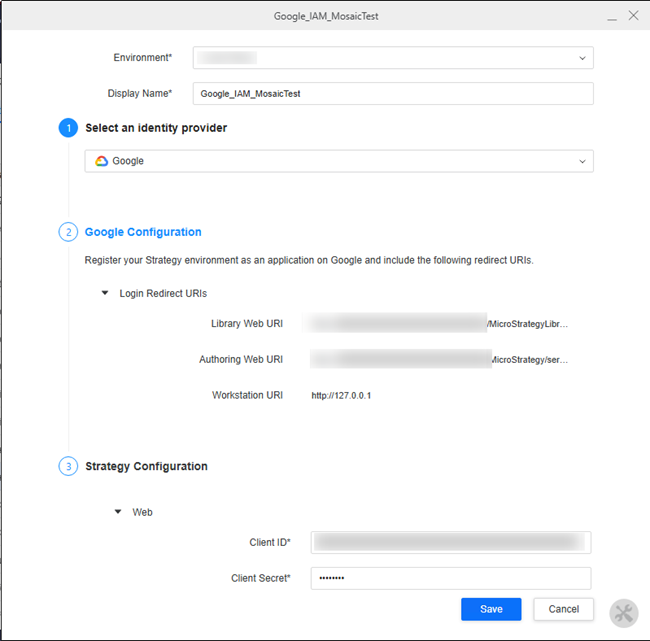The image size is (650, 641).
Task: Focus the Display Name text field
Action: [x=393, y=93]
